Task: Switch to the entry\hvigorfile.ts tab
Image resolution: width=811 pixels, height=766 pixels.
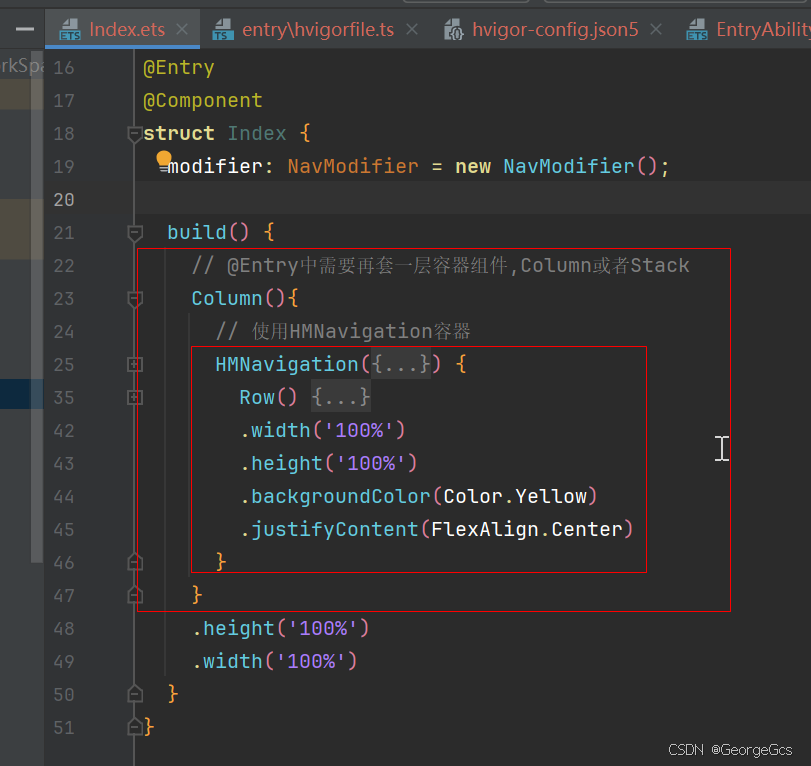Action: click(x=318, y=29)
